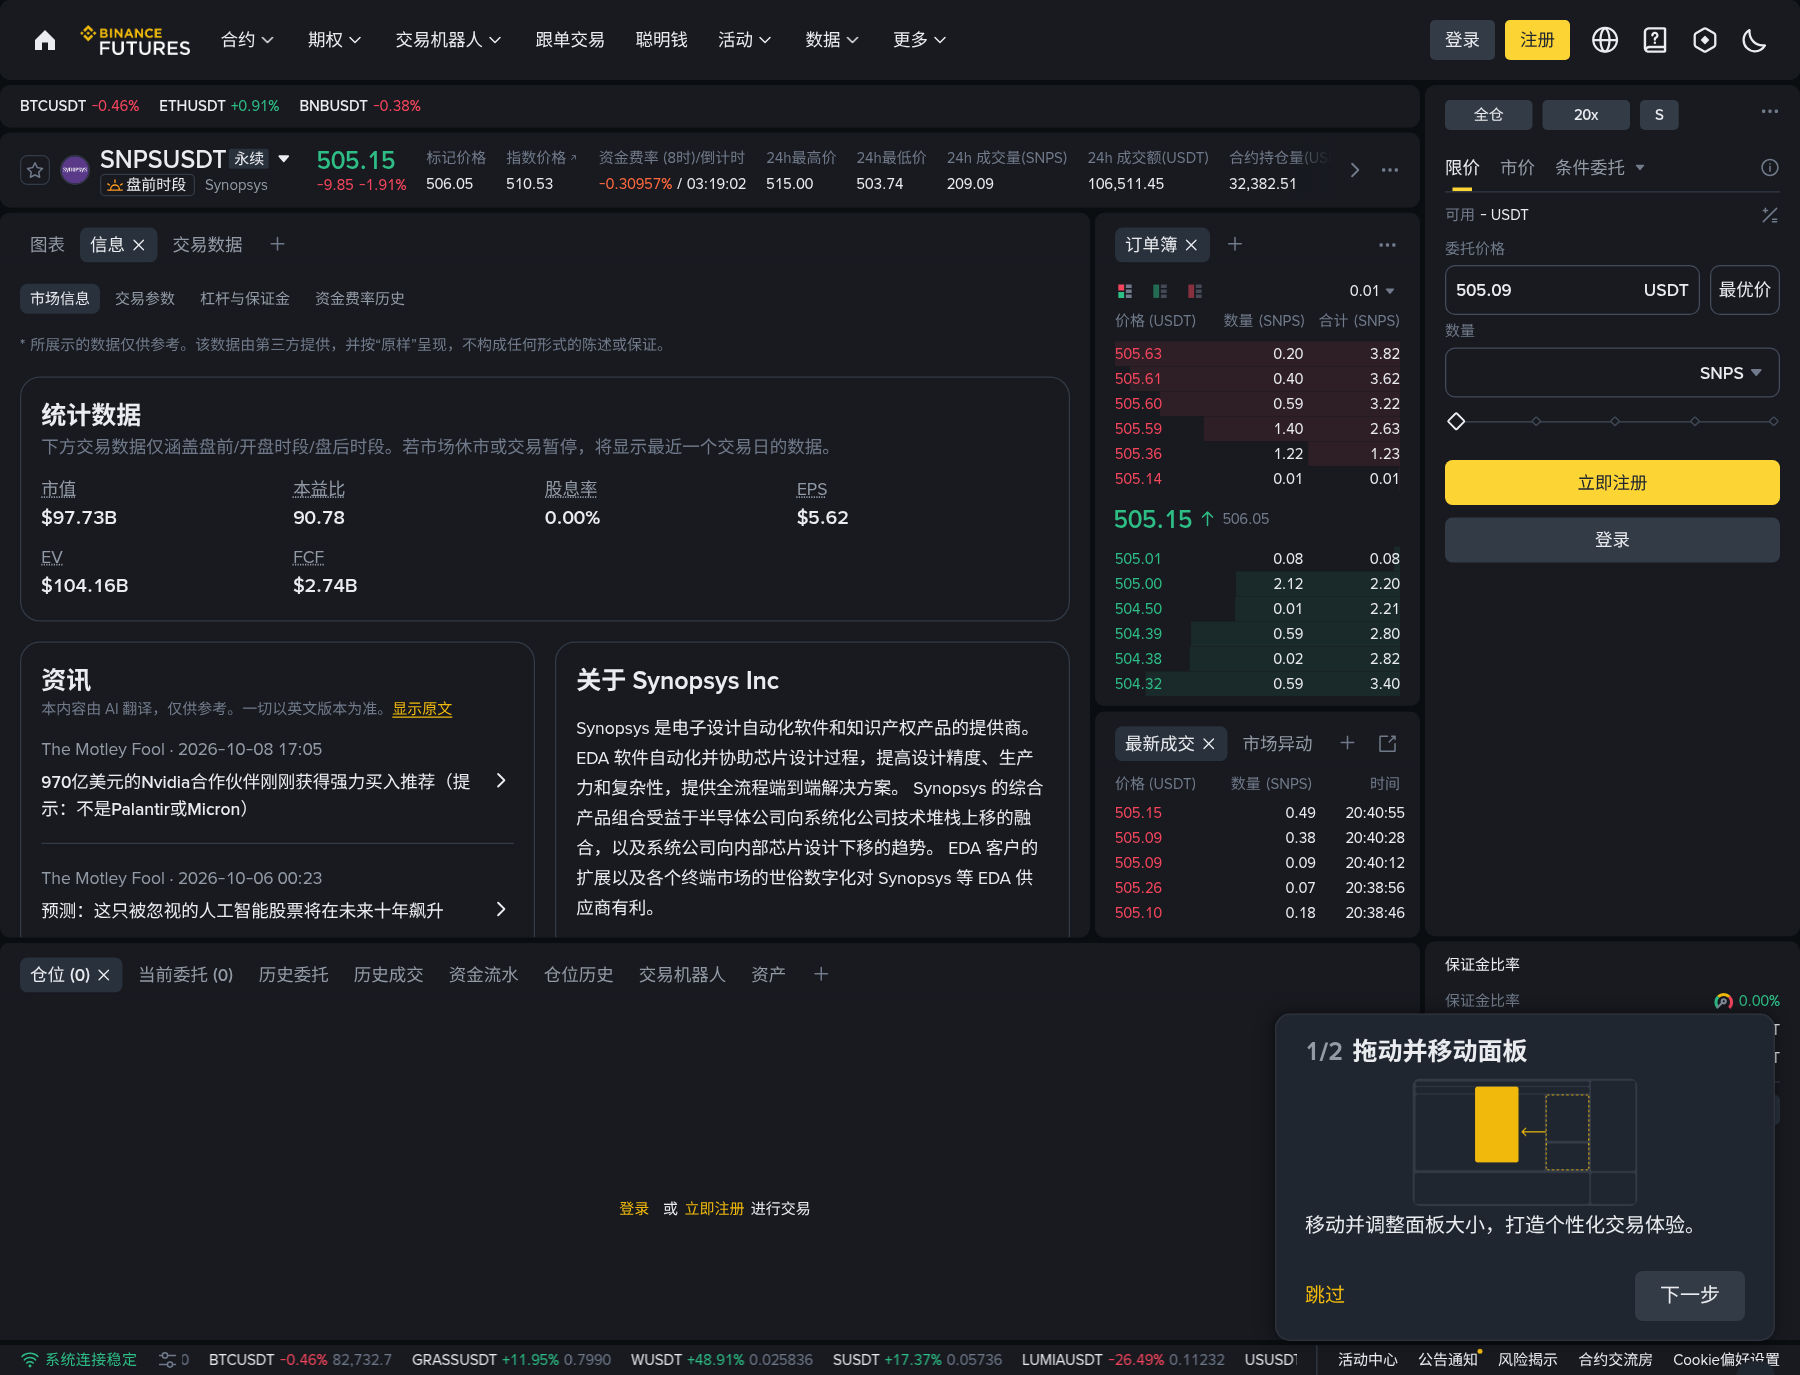The width and height of the screenshot is (1800, 1375).
Task: Click 全仓 margin mode button
Action: pyautogui.click(x=1488, y=115)
